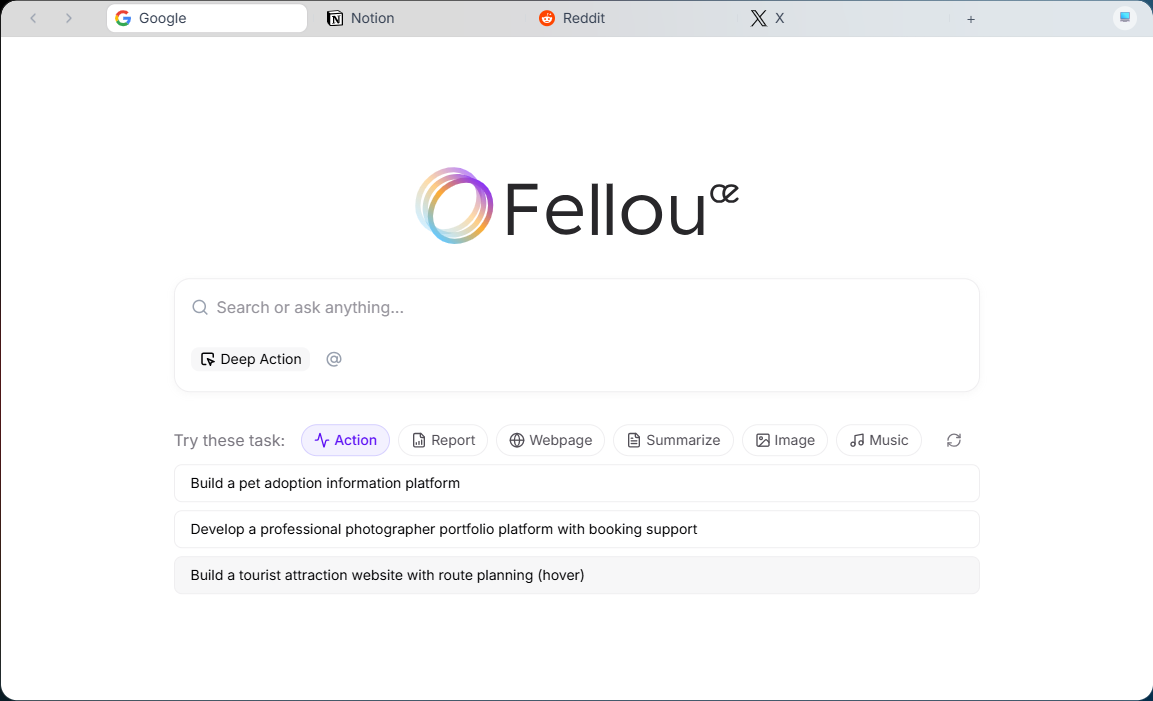Screen dimensions: 1153x701
Task: Click the profile avatar icon at top right
Action: [1124, 18]
